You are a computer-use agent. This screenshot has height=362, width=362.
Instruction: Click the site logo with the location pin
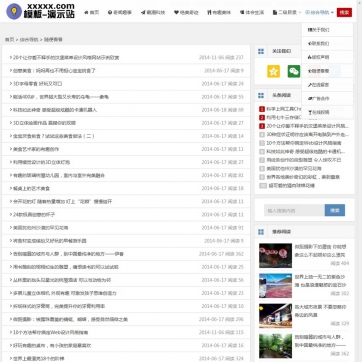[x=40, y=11]
